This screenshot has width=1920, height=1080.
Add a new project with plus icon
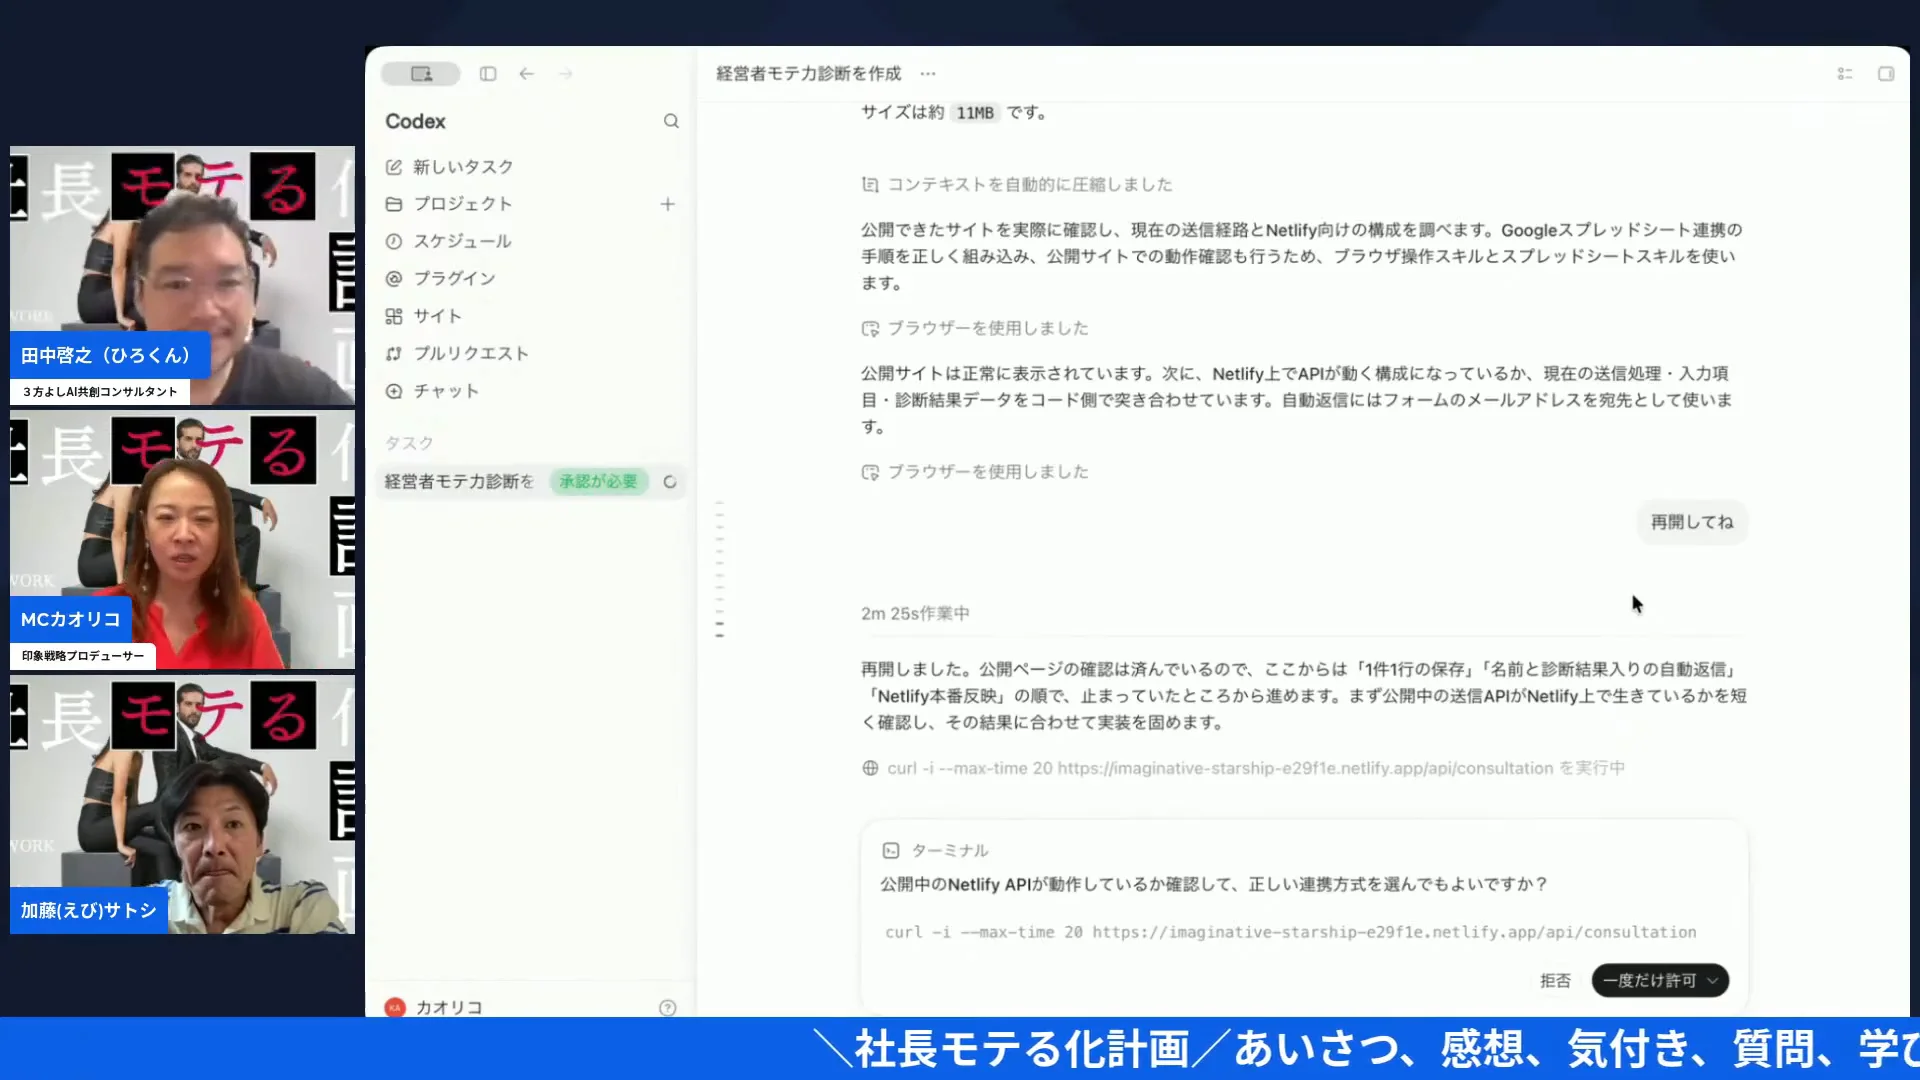click(668, 204)
